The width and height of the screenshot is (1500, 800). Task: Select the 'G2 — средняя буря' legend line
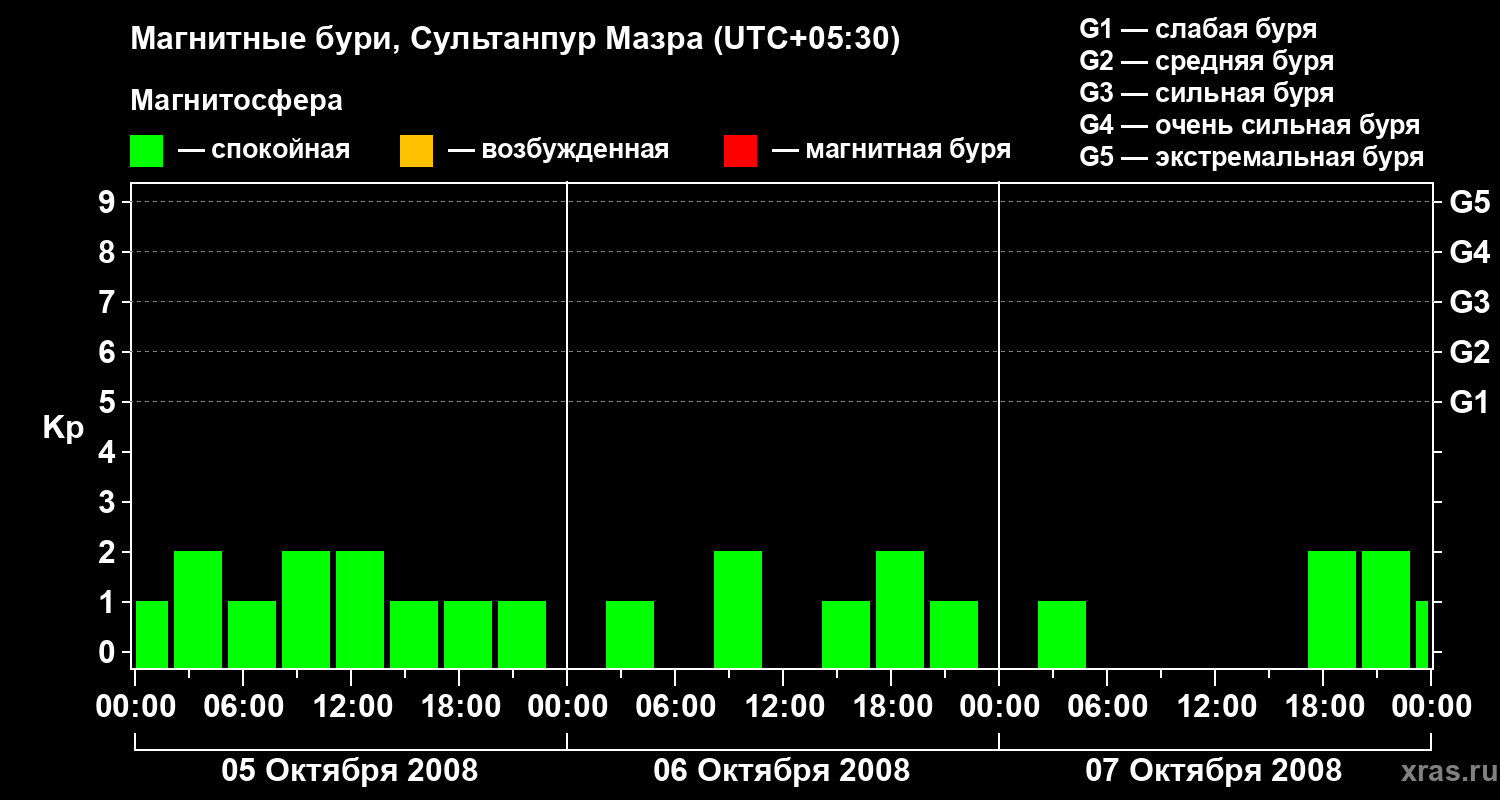point(1207,61)
